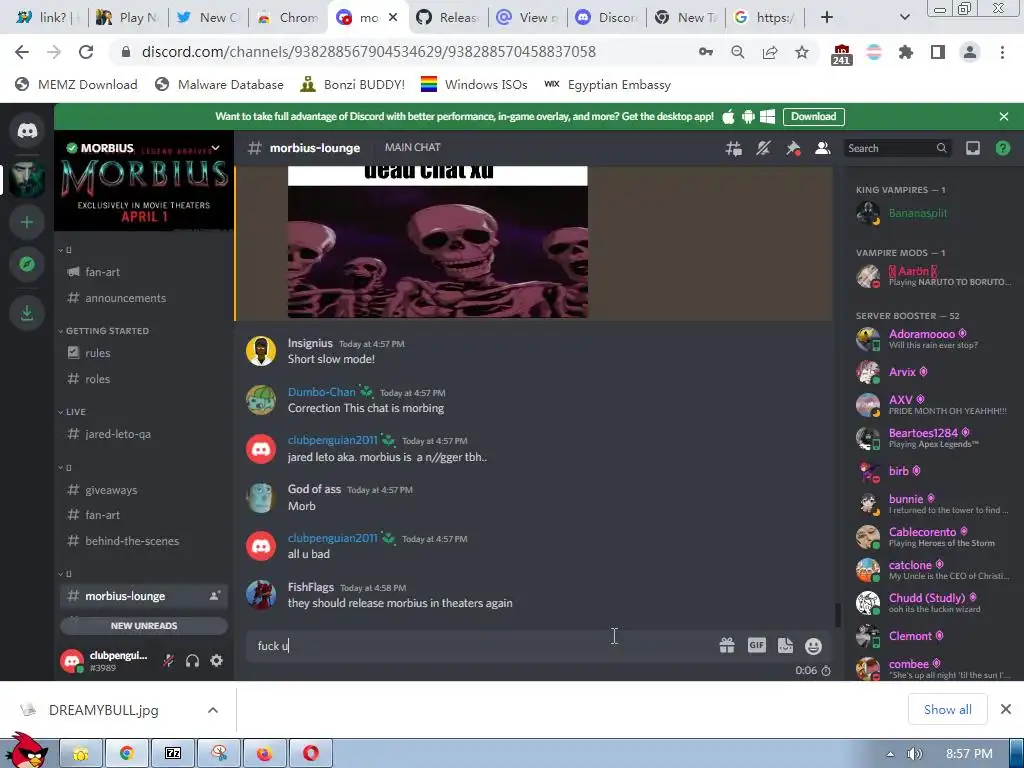This screenshot has height=768, width=1024.
Task: Open Threads icon in channel header
Action: click(733, 148)
